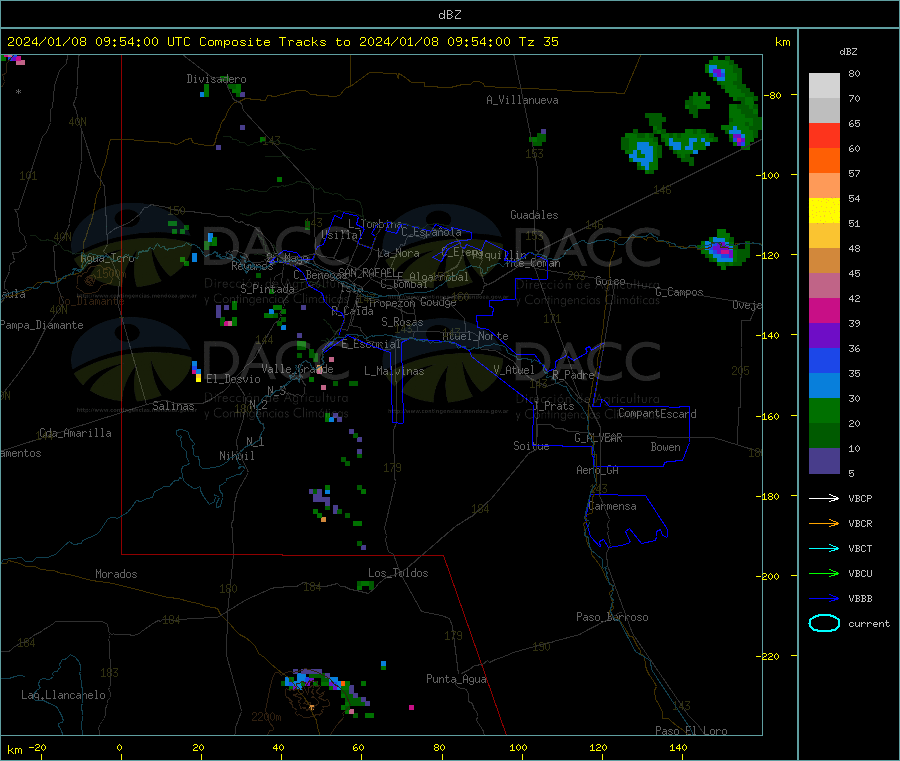Click the G_ALVEAR label

point(598,438)
